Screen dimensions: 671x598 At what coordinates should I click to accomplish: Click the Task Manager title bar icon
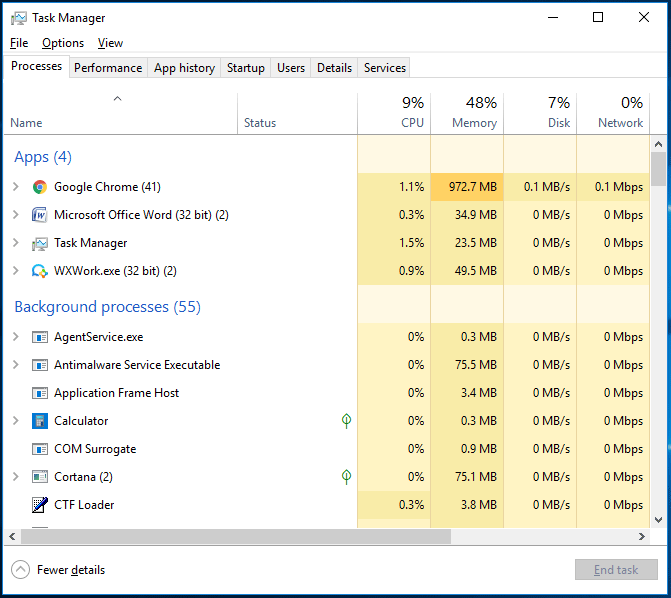tap(19, 18)
